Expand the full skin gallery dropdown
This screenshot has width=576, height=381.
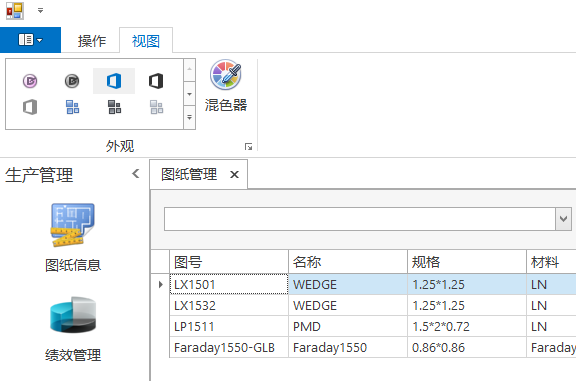(x=190, y=117)
